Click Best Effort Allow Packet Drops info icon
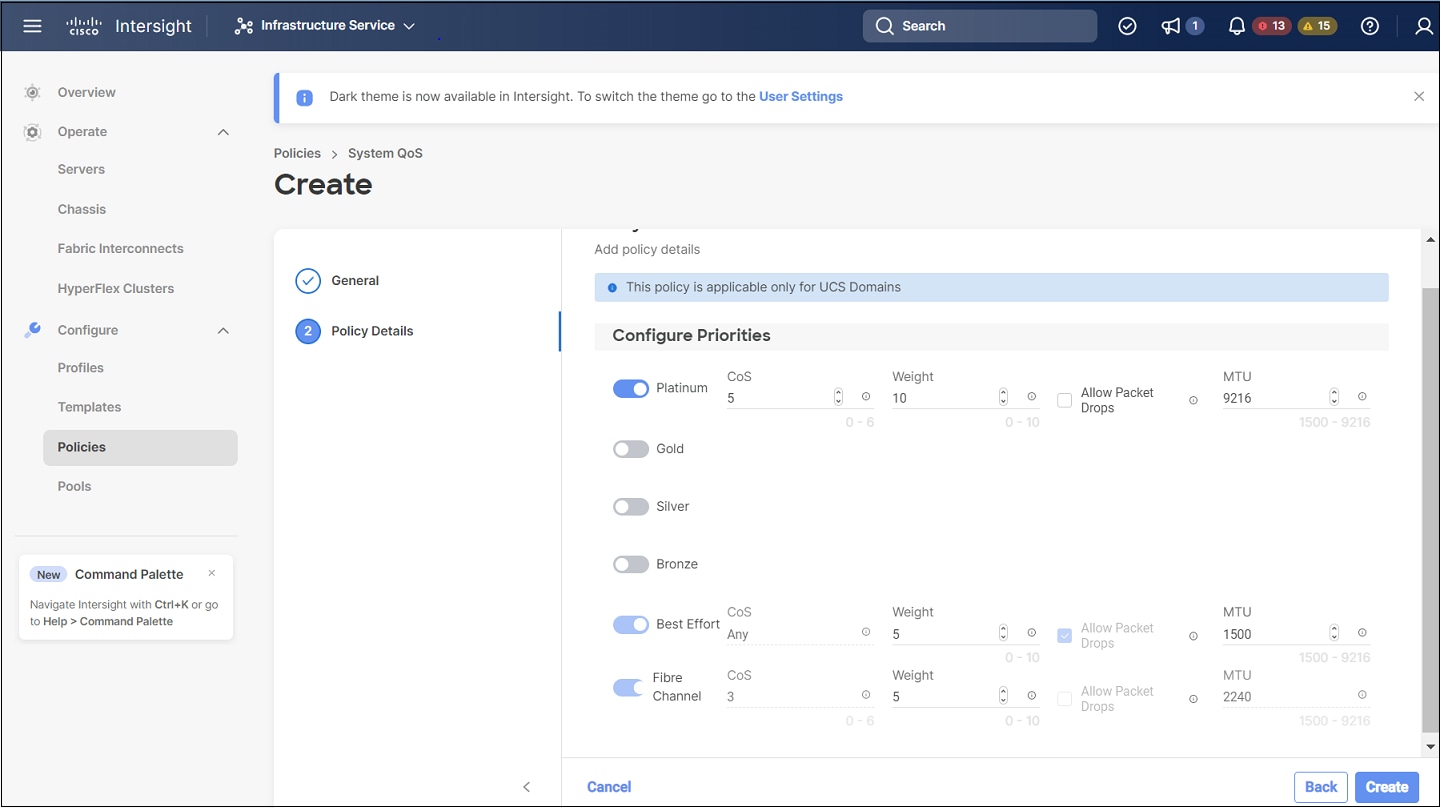The image size is (1441, 808). (x=1193, y=636)
